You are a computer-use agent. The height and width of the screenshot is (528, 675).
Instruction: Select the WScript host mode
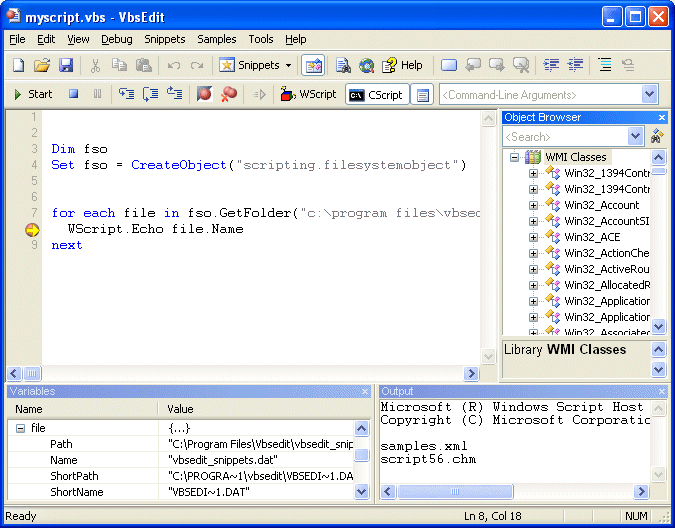[x=309, y=94]
